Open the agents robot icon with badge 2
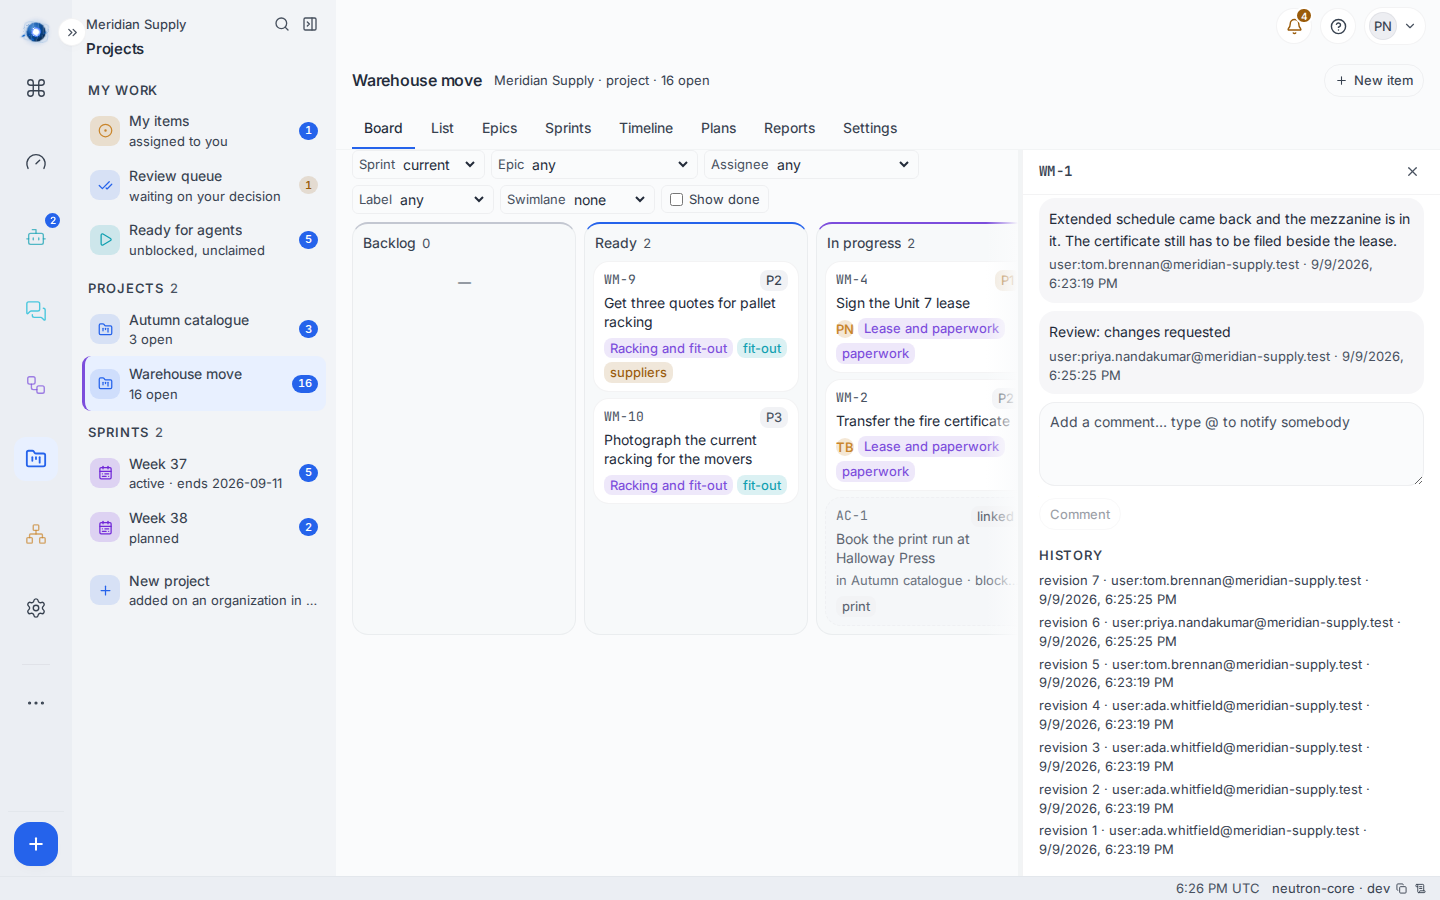The image size is (1440, 900). tap(36, 237)
